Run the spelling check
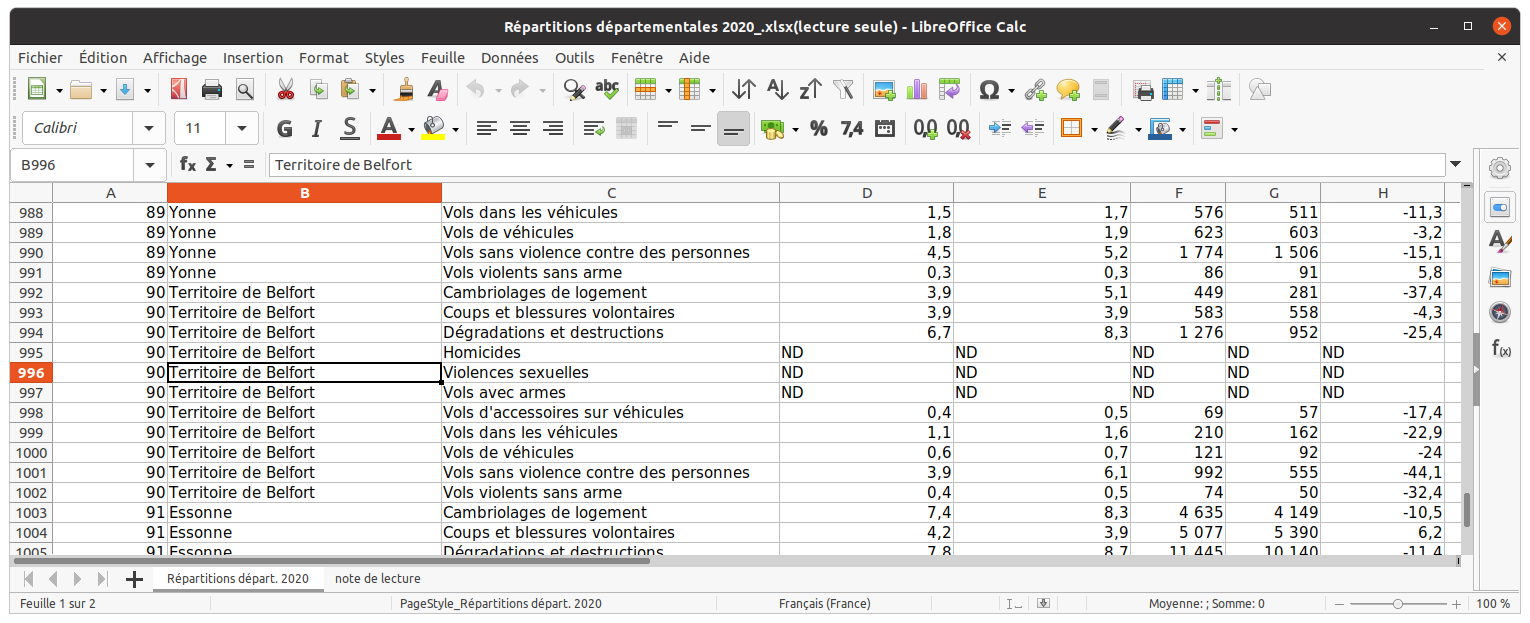The width and height of the screenshot is (1530, 623). pyautogui.click(x=607, y=90)
